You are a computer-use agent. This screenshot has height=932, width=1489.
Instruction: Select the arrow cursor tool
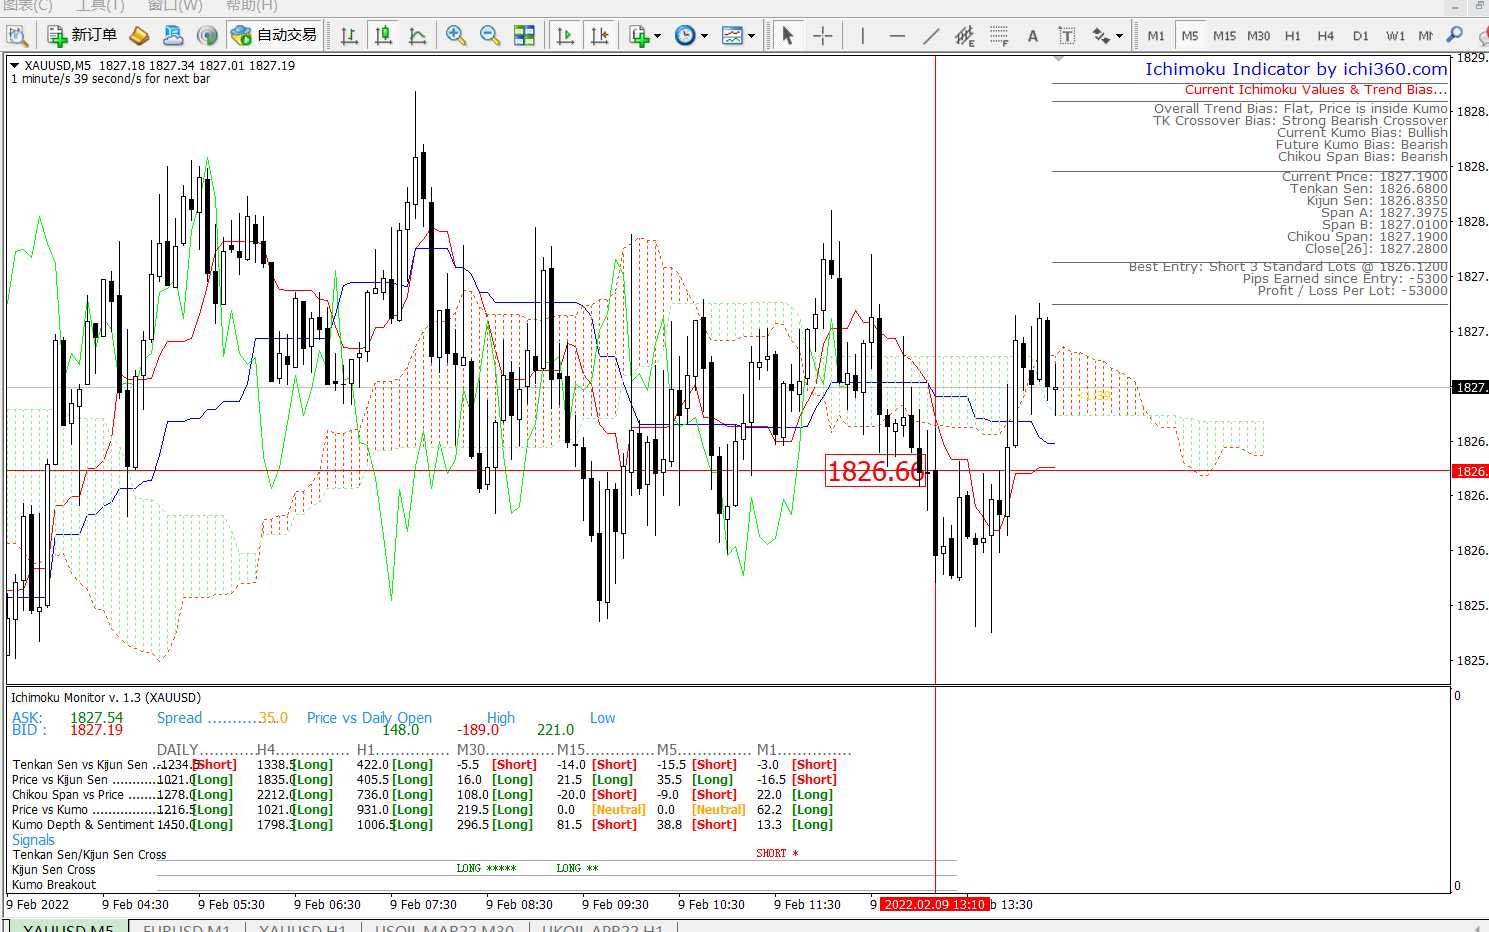tap(788, 36)
